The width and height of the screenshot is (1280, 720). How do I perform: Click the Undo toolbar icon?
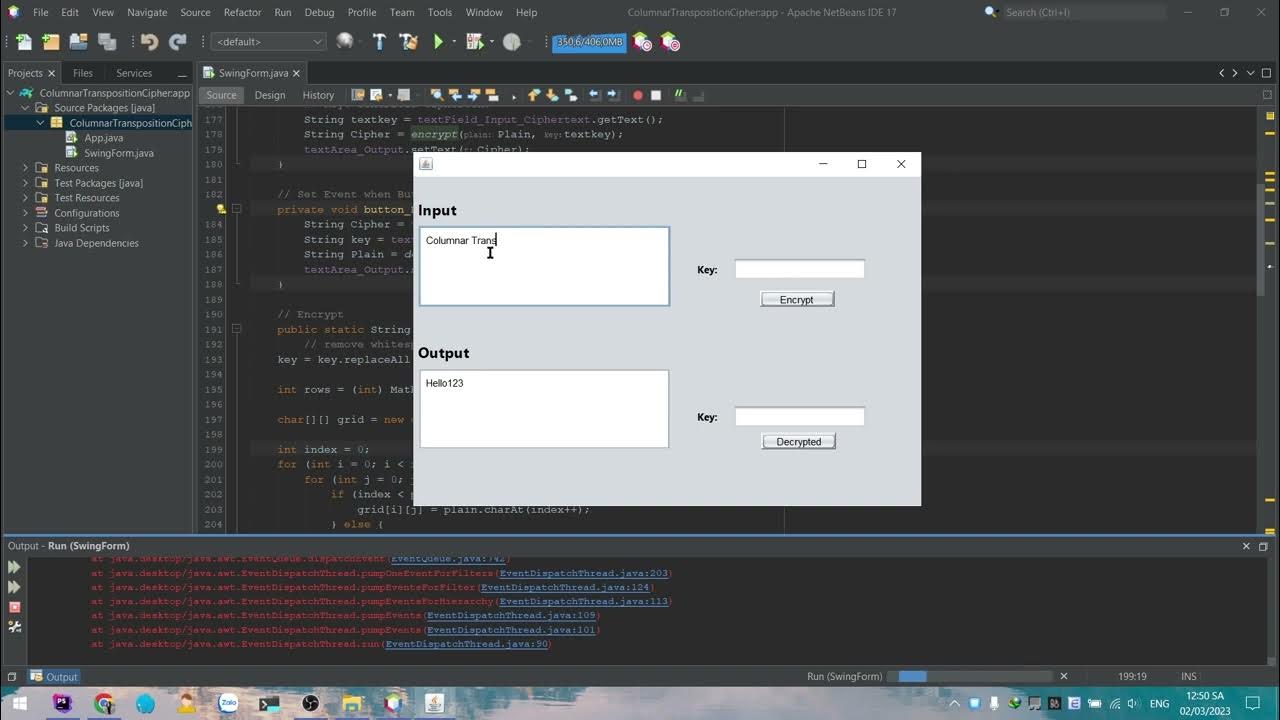pyautogui.click(x=149, y=42)
